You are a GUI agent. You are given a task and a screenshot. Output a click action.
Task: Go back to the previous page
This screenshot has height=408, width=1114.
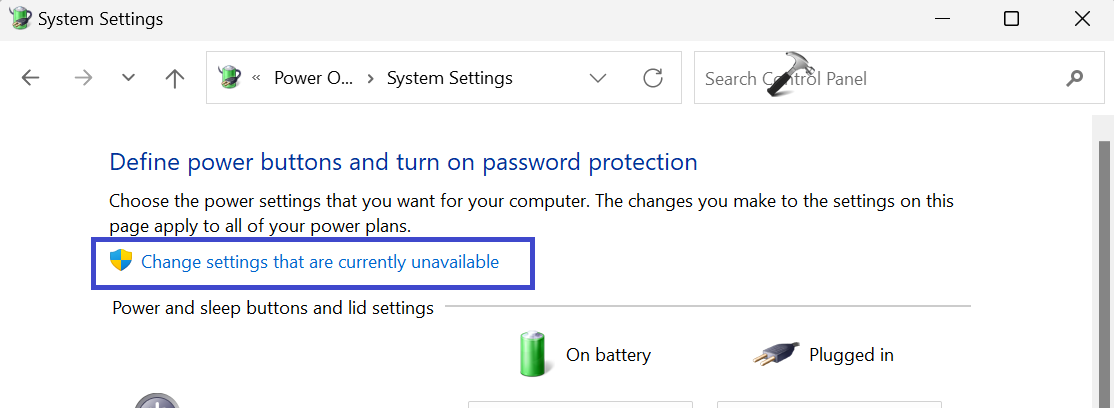pyautogui.click(x=31, y=78)
